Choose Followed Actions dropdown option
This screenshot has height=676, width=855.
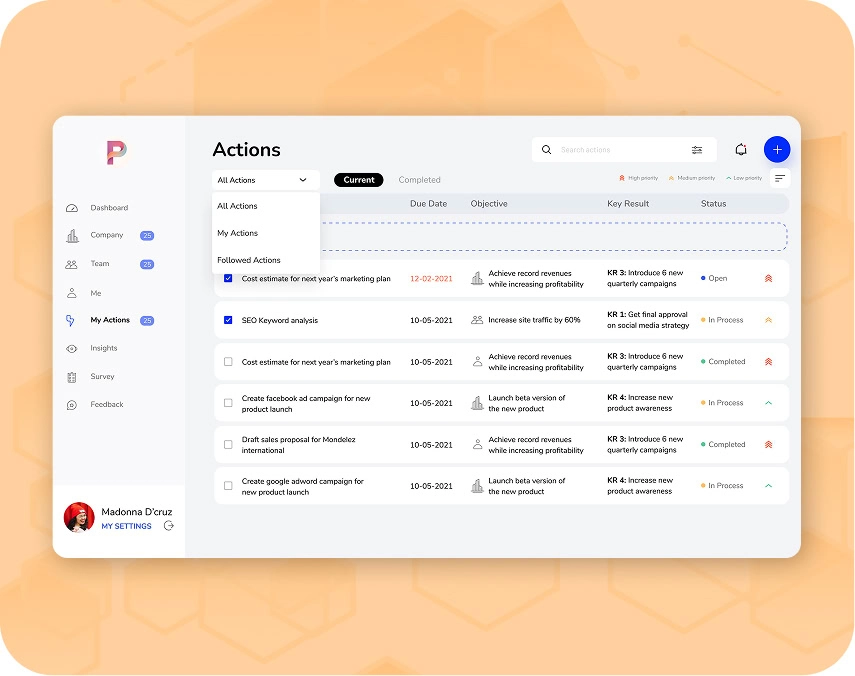click(x=249, y=260)
